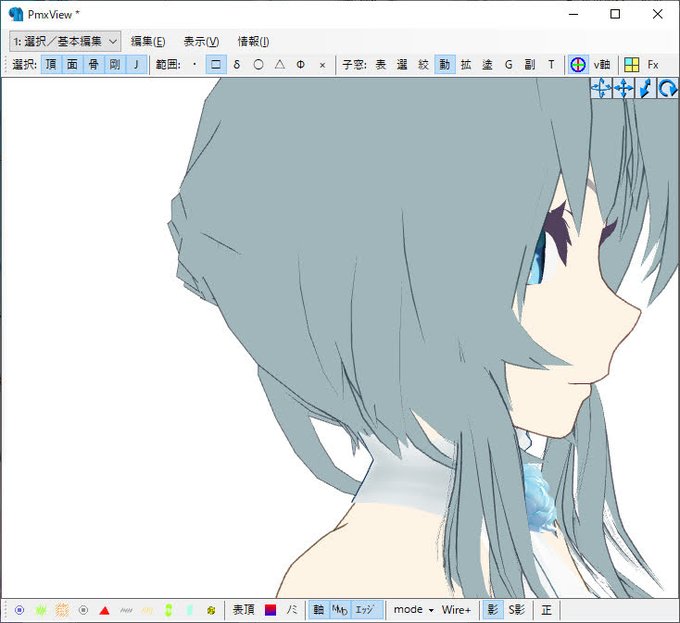
Task: Toggle the blue circle vertex display icon
Action: tap(20, 610)
